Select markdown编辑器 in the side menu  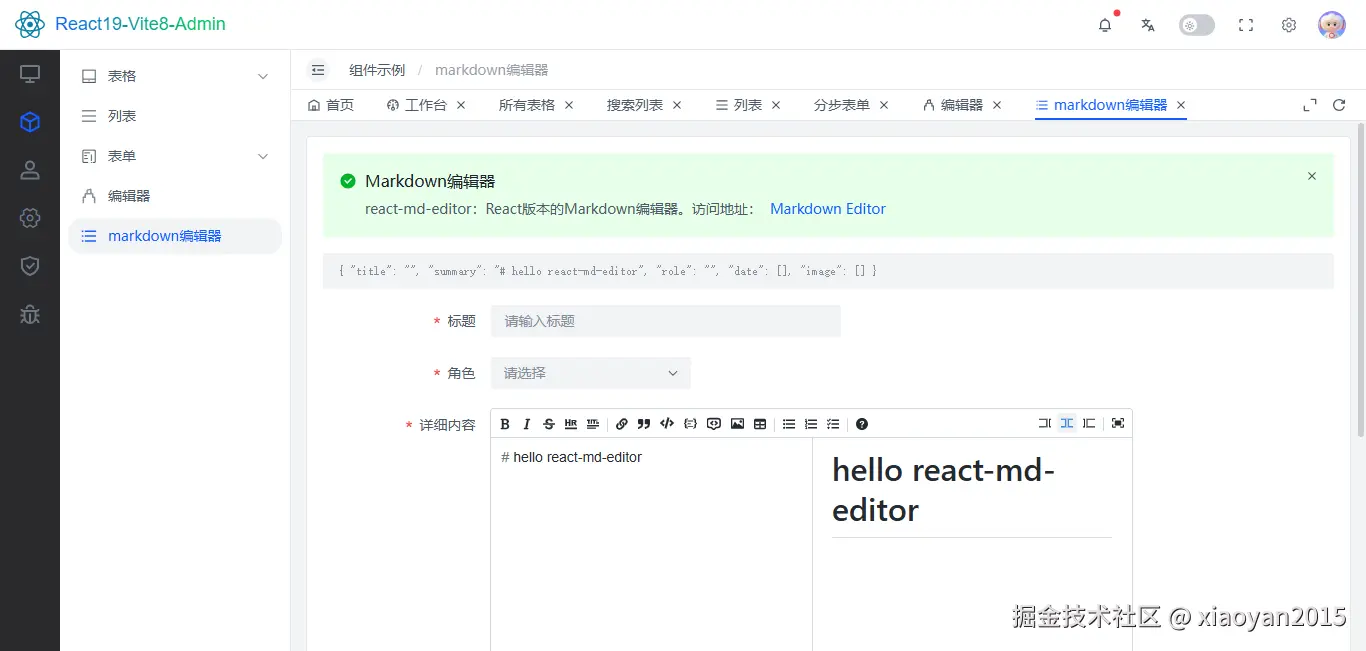[175, 236]
